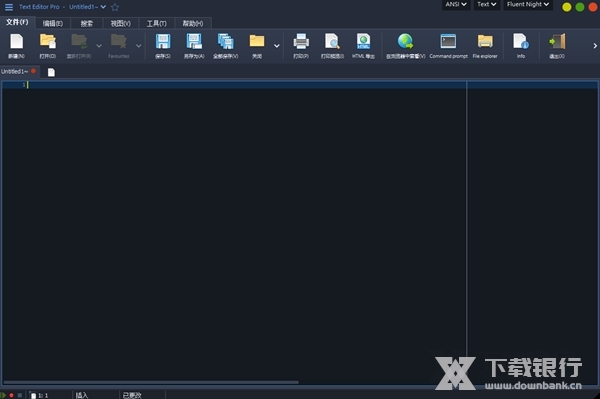Click the Favourites folder icon
Viewport: 600px width, 399px height.
119,41
